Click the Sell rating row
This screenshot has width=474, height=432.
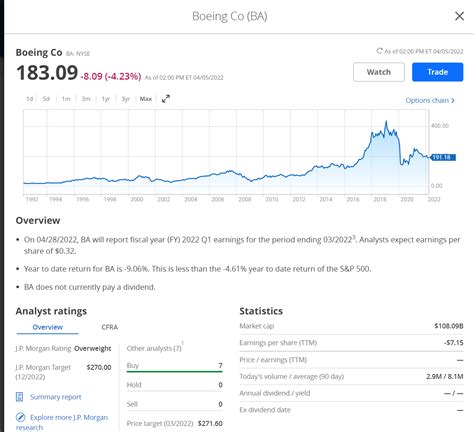pyautogui.click(x=174, y=404)
